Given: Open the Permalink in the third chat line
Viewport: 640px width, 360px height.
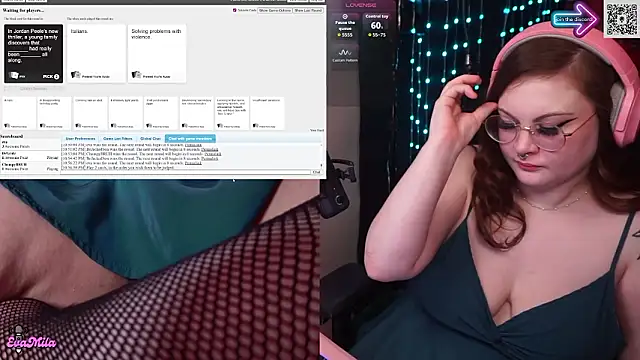Looking at the screenshot, I should tap(213, 154).
